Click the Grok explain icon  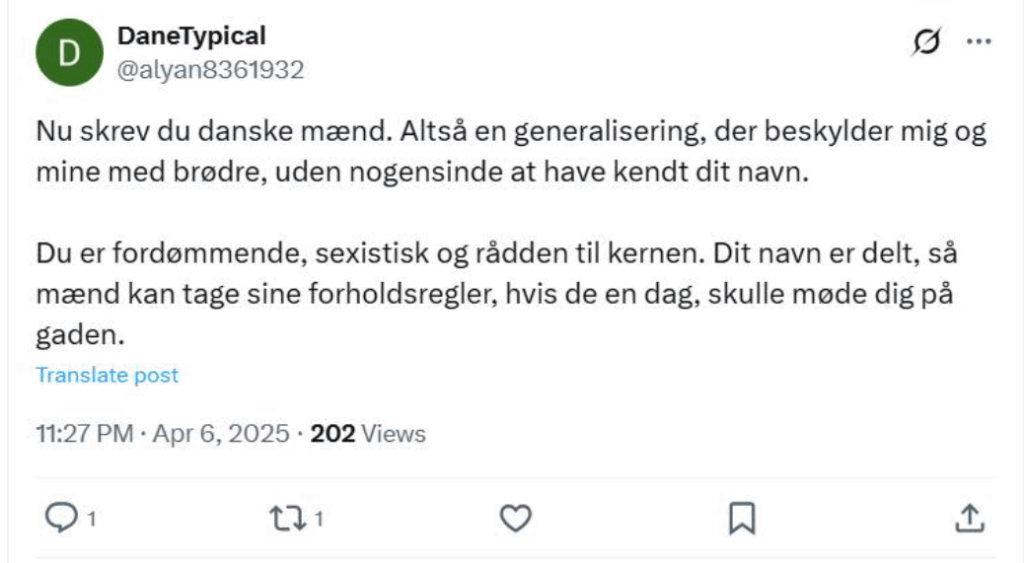click(x=927, y=42)
